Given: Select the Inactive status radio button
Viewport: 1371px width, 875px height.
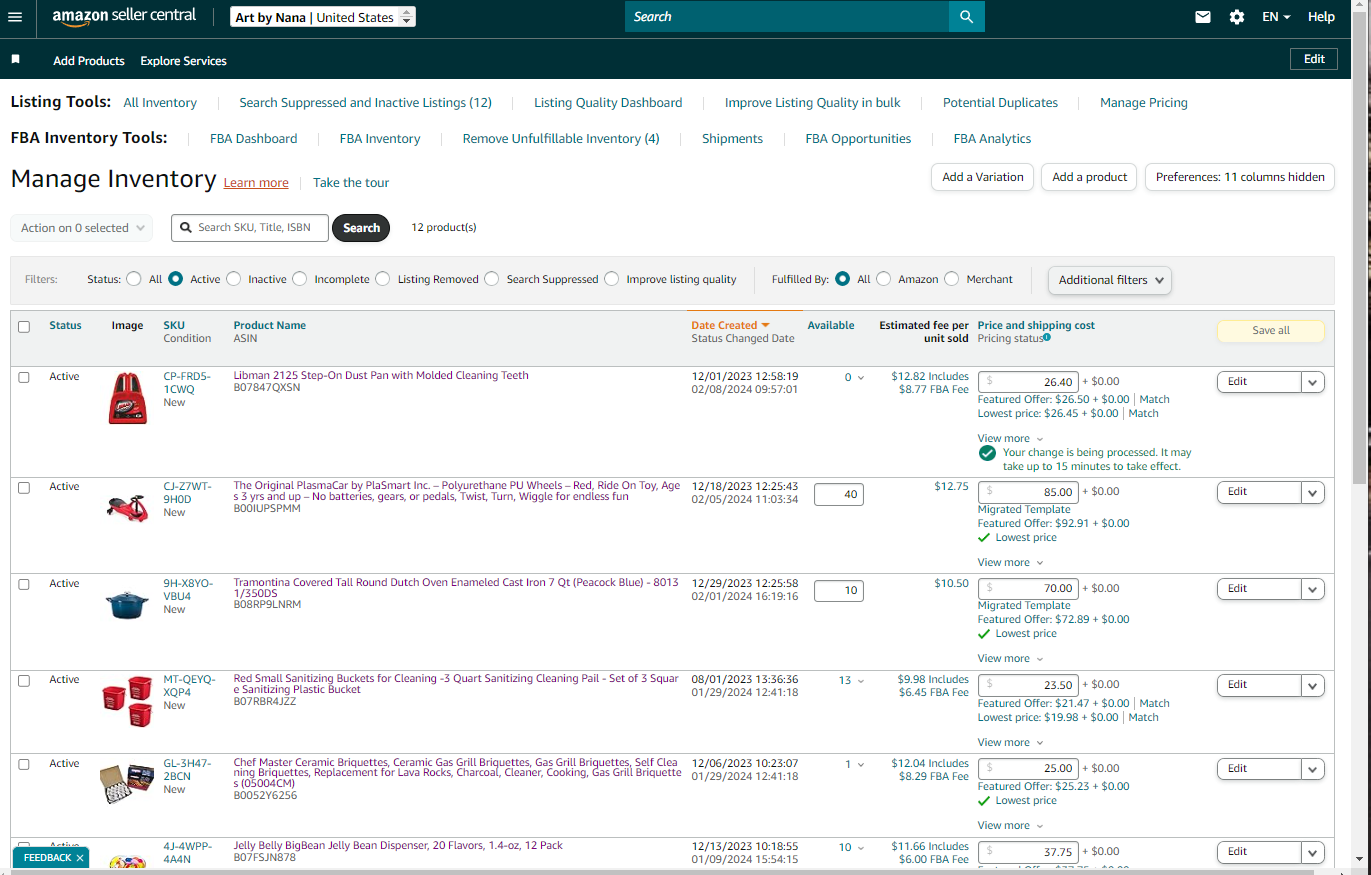Looking at the screenshot, I should (x=234, y=279).
